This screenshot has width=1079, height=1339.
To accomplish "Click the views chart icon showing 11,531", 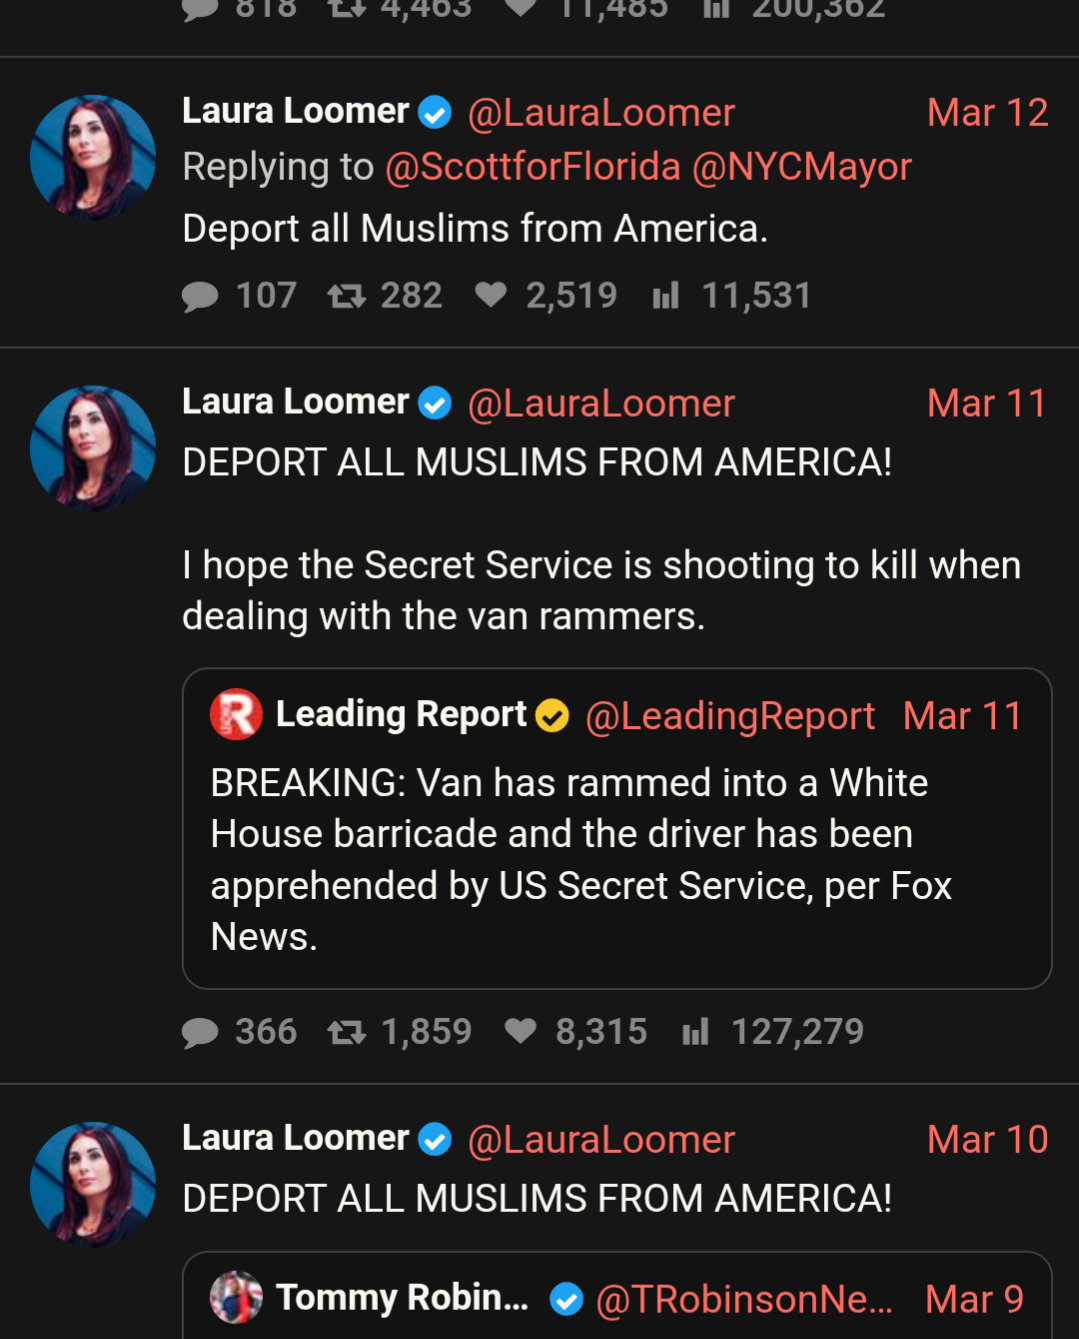I will (666, 296).
